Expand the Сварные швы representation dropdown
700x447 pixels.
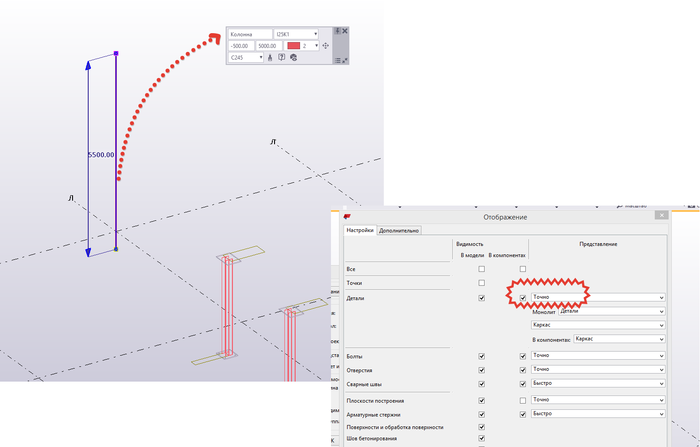coord(598,384)
